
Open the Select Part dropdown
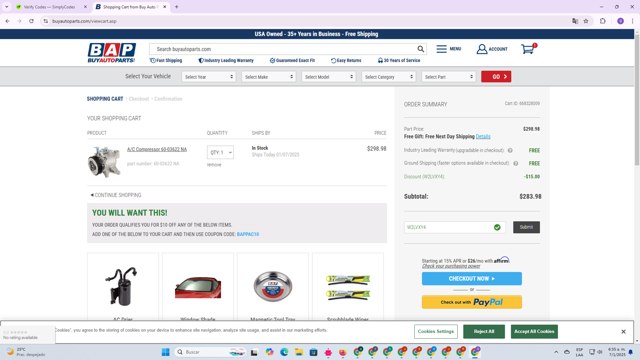pos(449,77)
